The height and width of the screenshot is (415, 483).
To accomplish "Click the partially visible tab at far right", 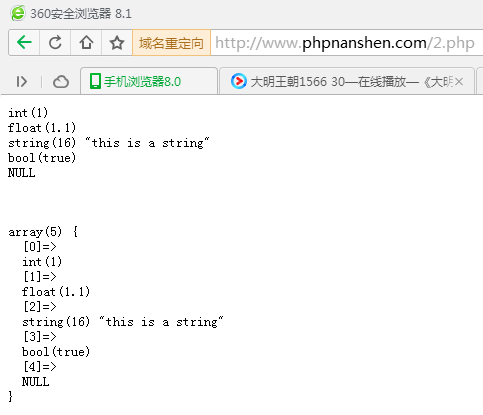I will [x=480, y=81].
